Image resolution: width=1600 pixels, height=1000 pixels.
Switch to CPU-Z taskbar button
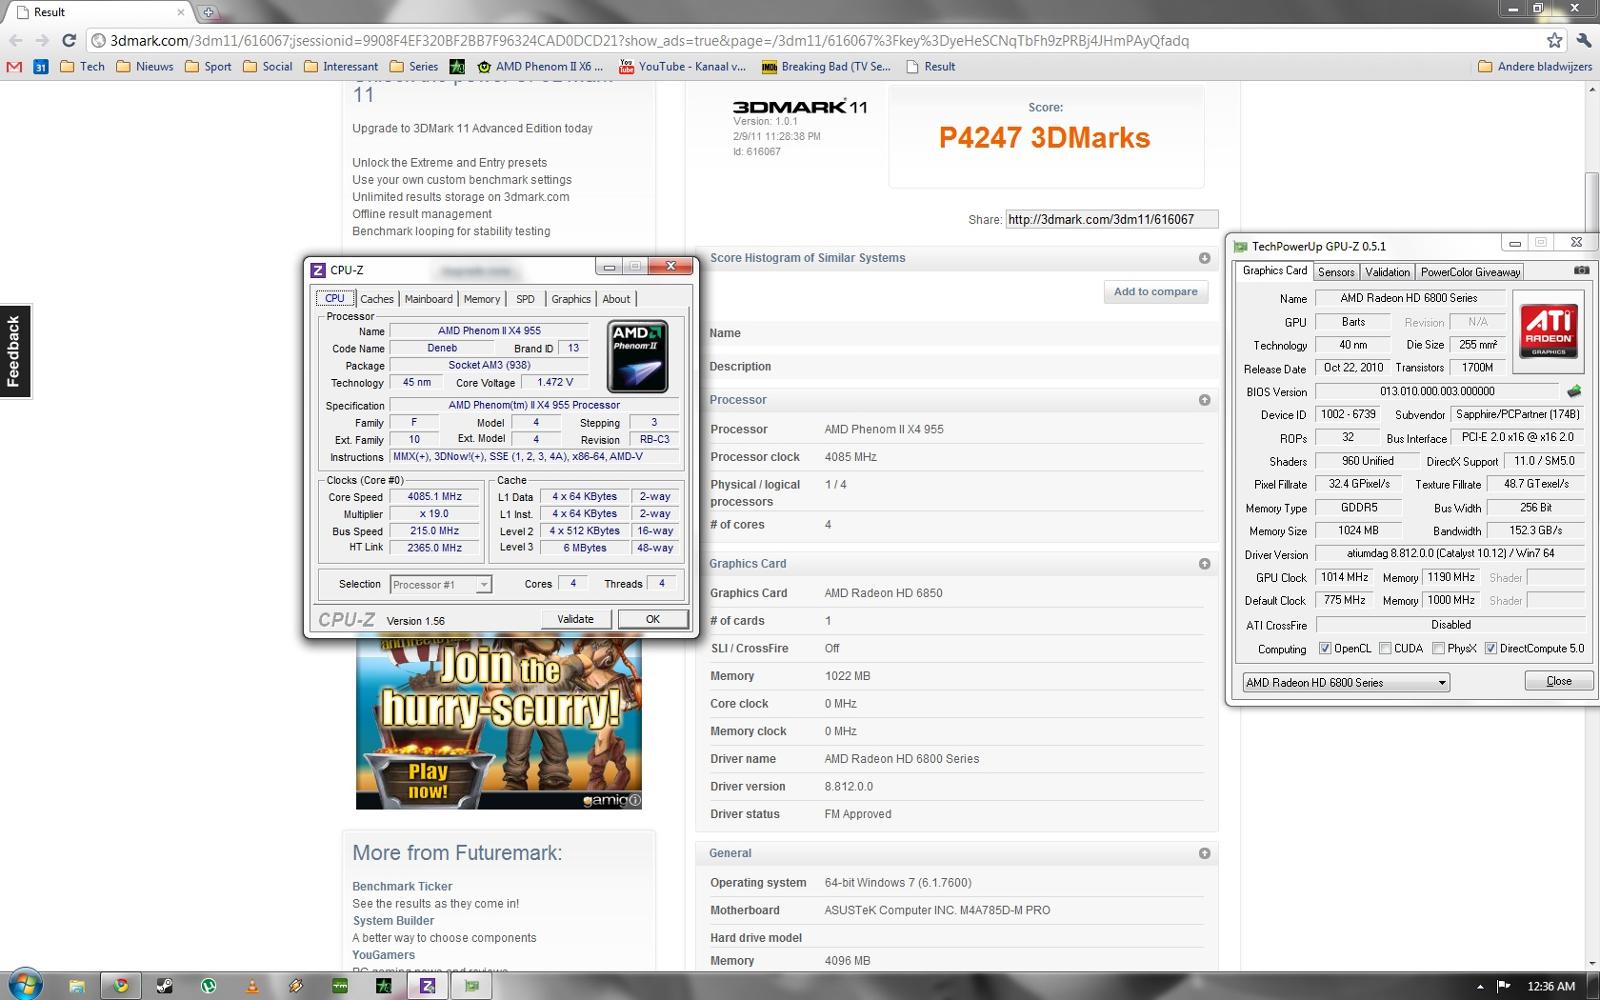[427, 986]
